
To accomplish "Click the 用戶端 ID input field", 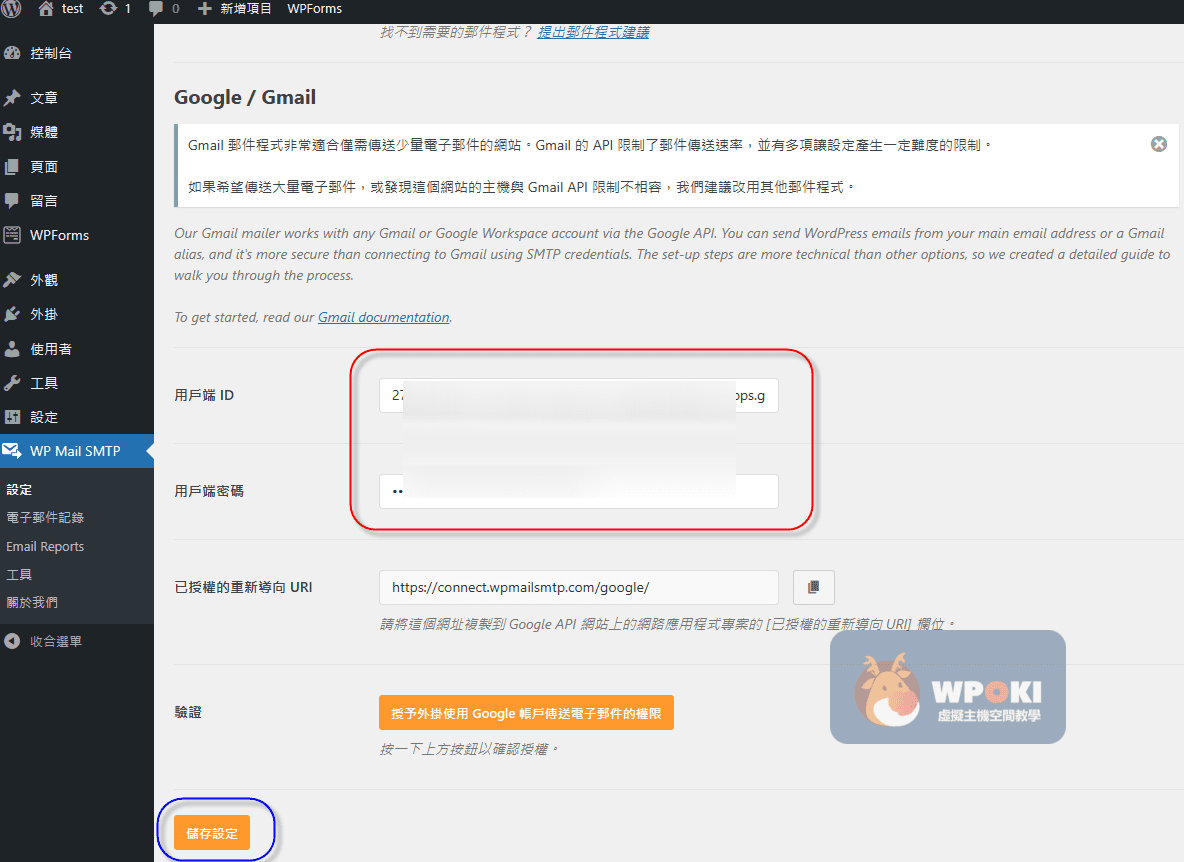I will pos(578,396).
